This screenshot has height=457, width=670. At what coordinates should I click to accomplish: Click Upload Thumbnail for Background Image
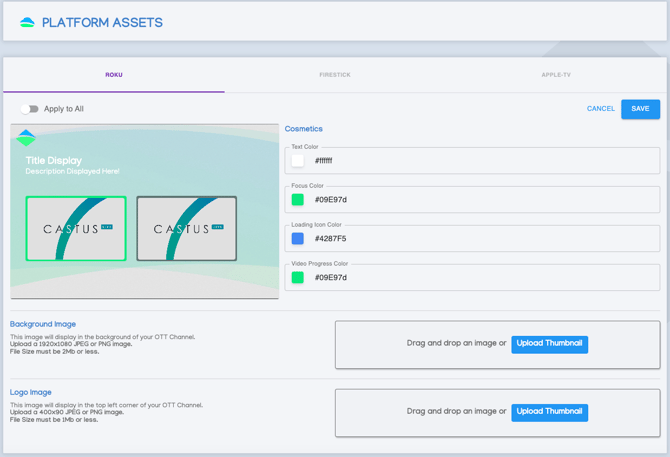point(549,344)
